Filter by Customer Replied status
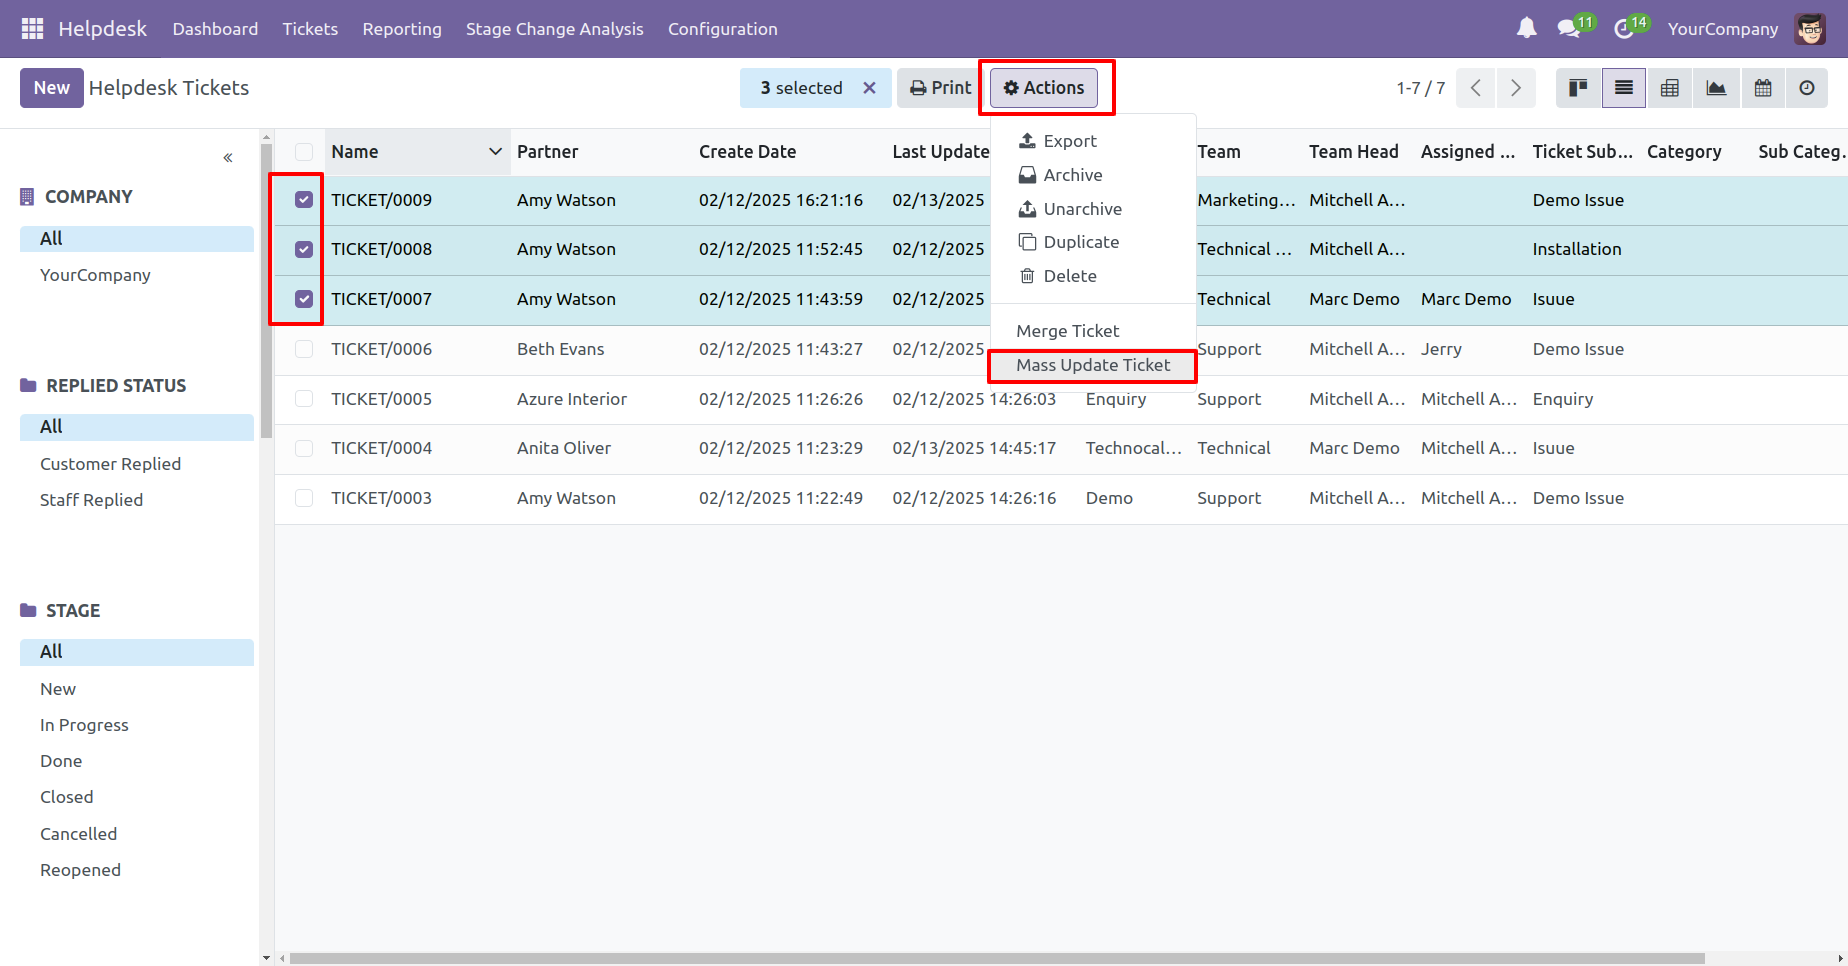 click(110, 464)
